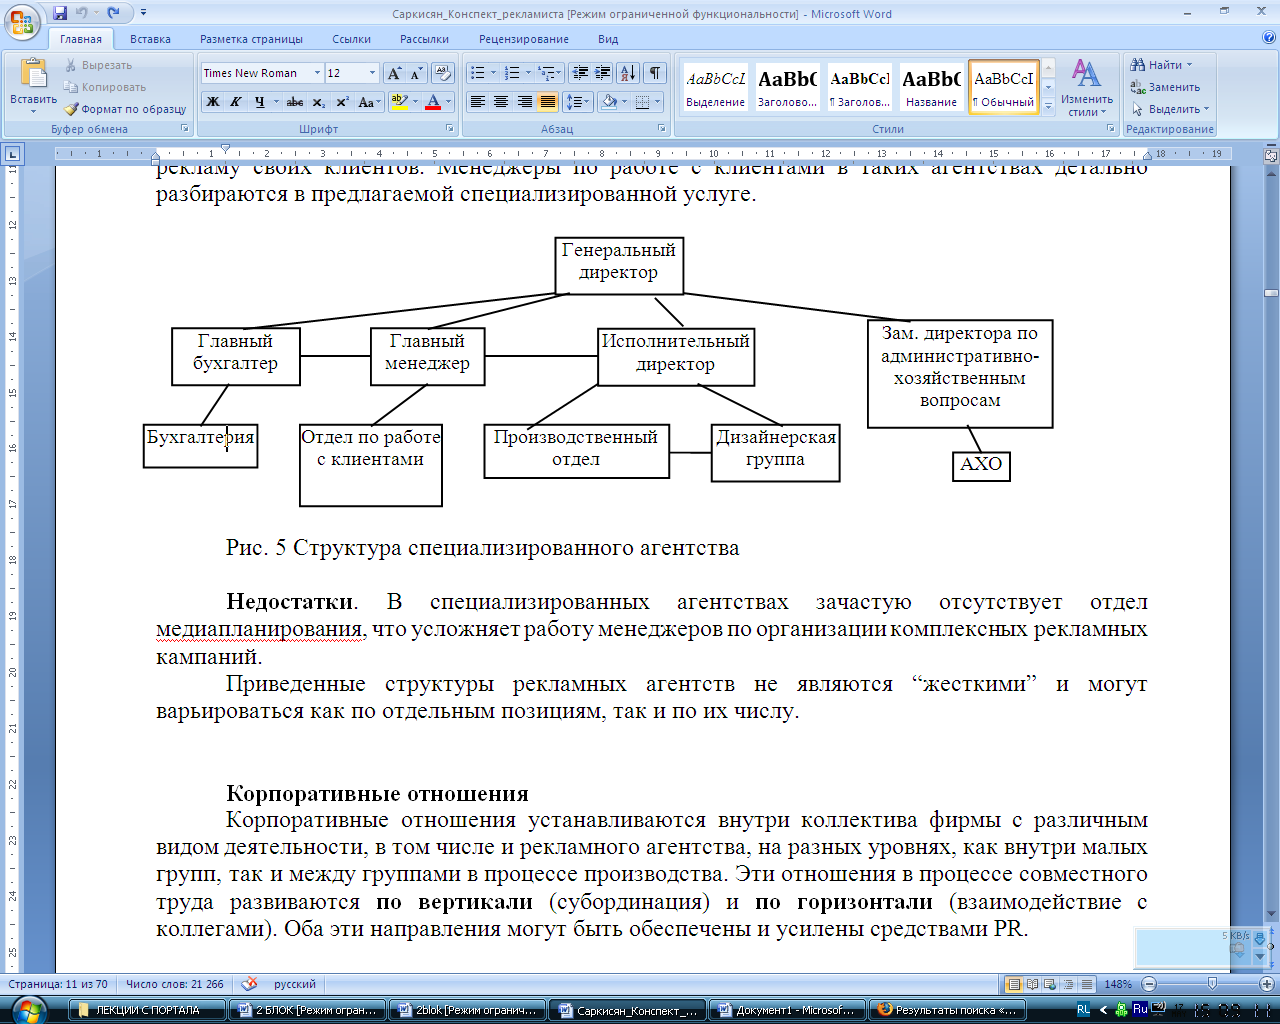
Task: Apply Выделение emphasis style
Action: (x=715, y=87)
